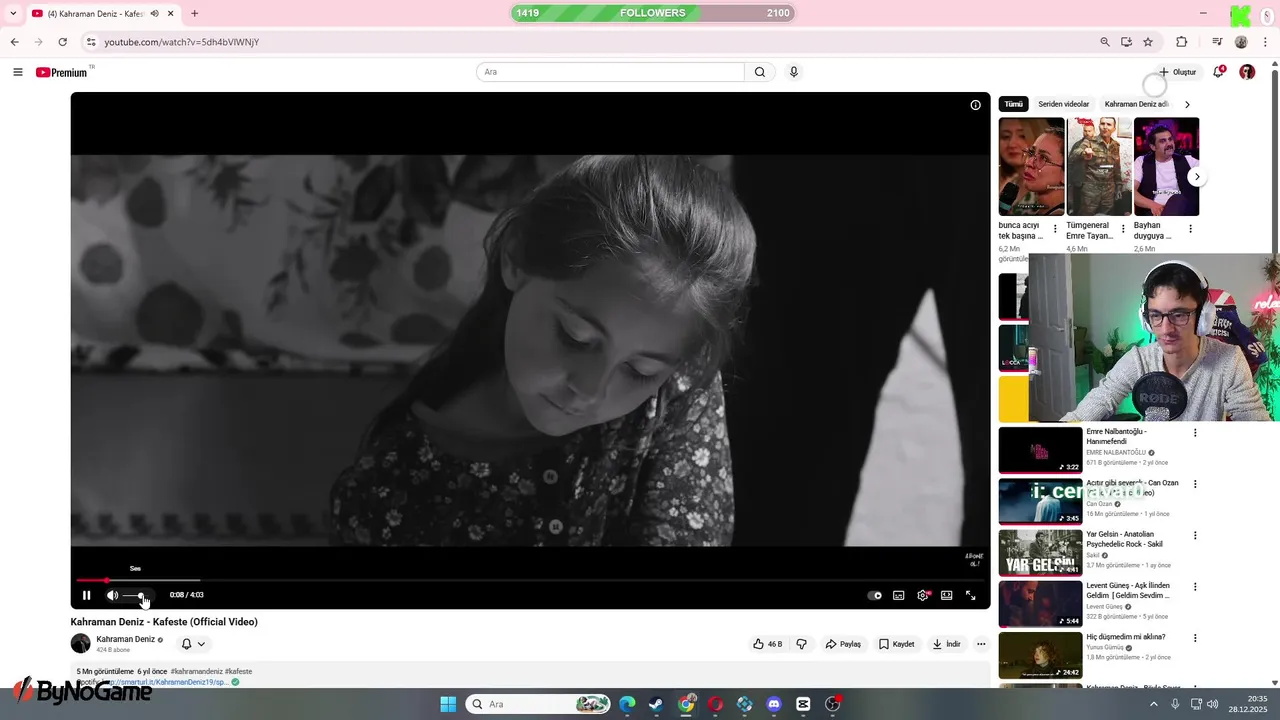Bookmark this page with star icon

[x=1148, y=42]
